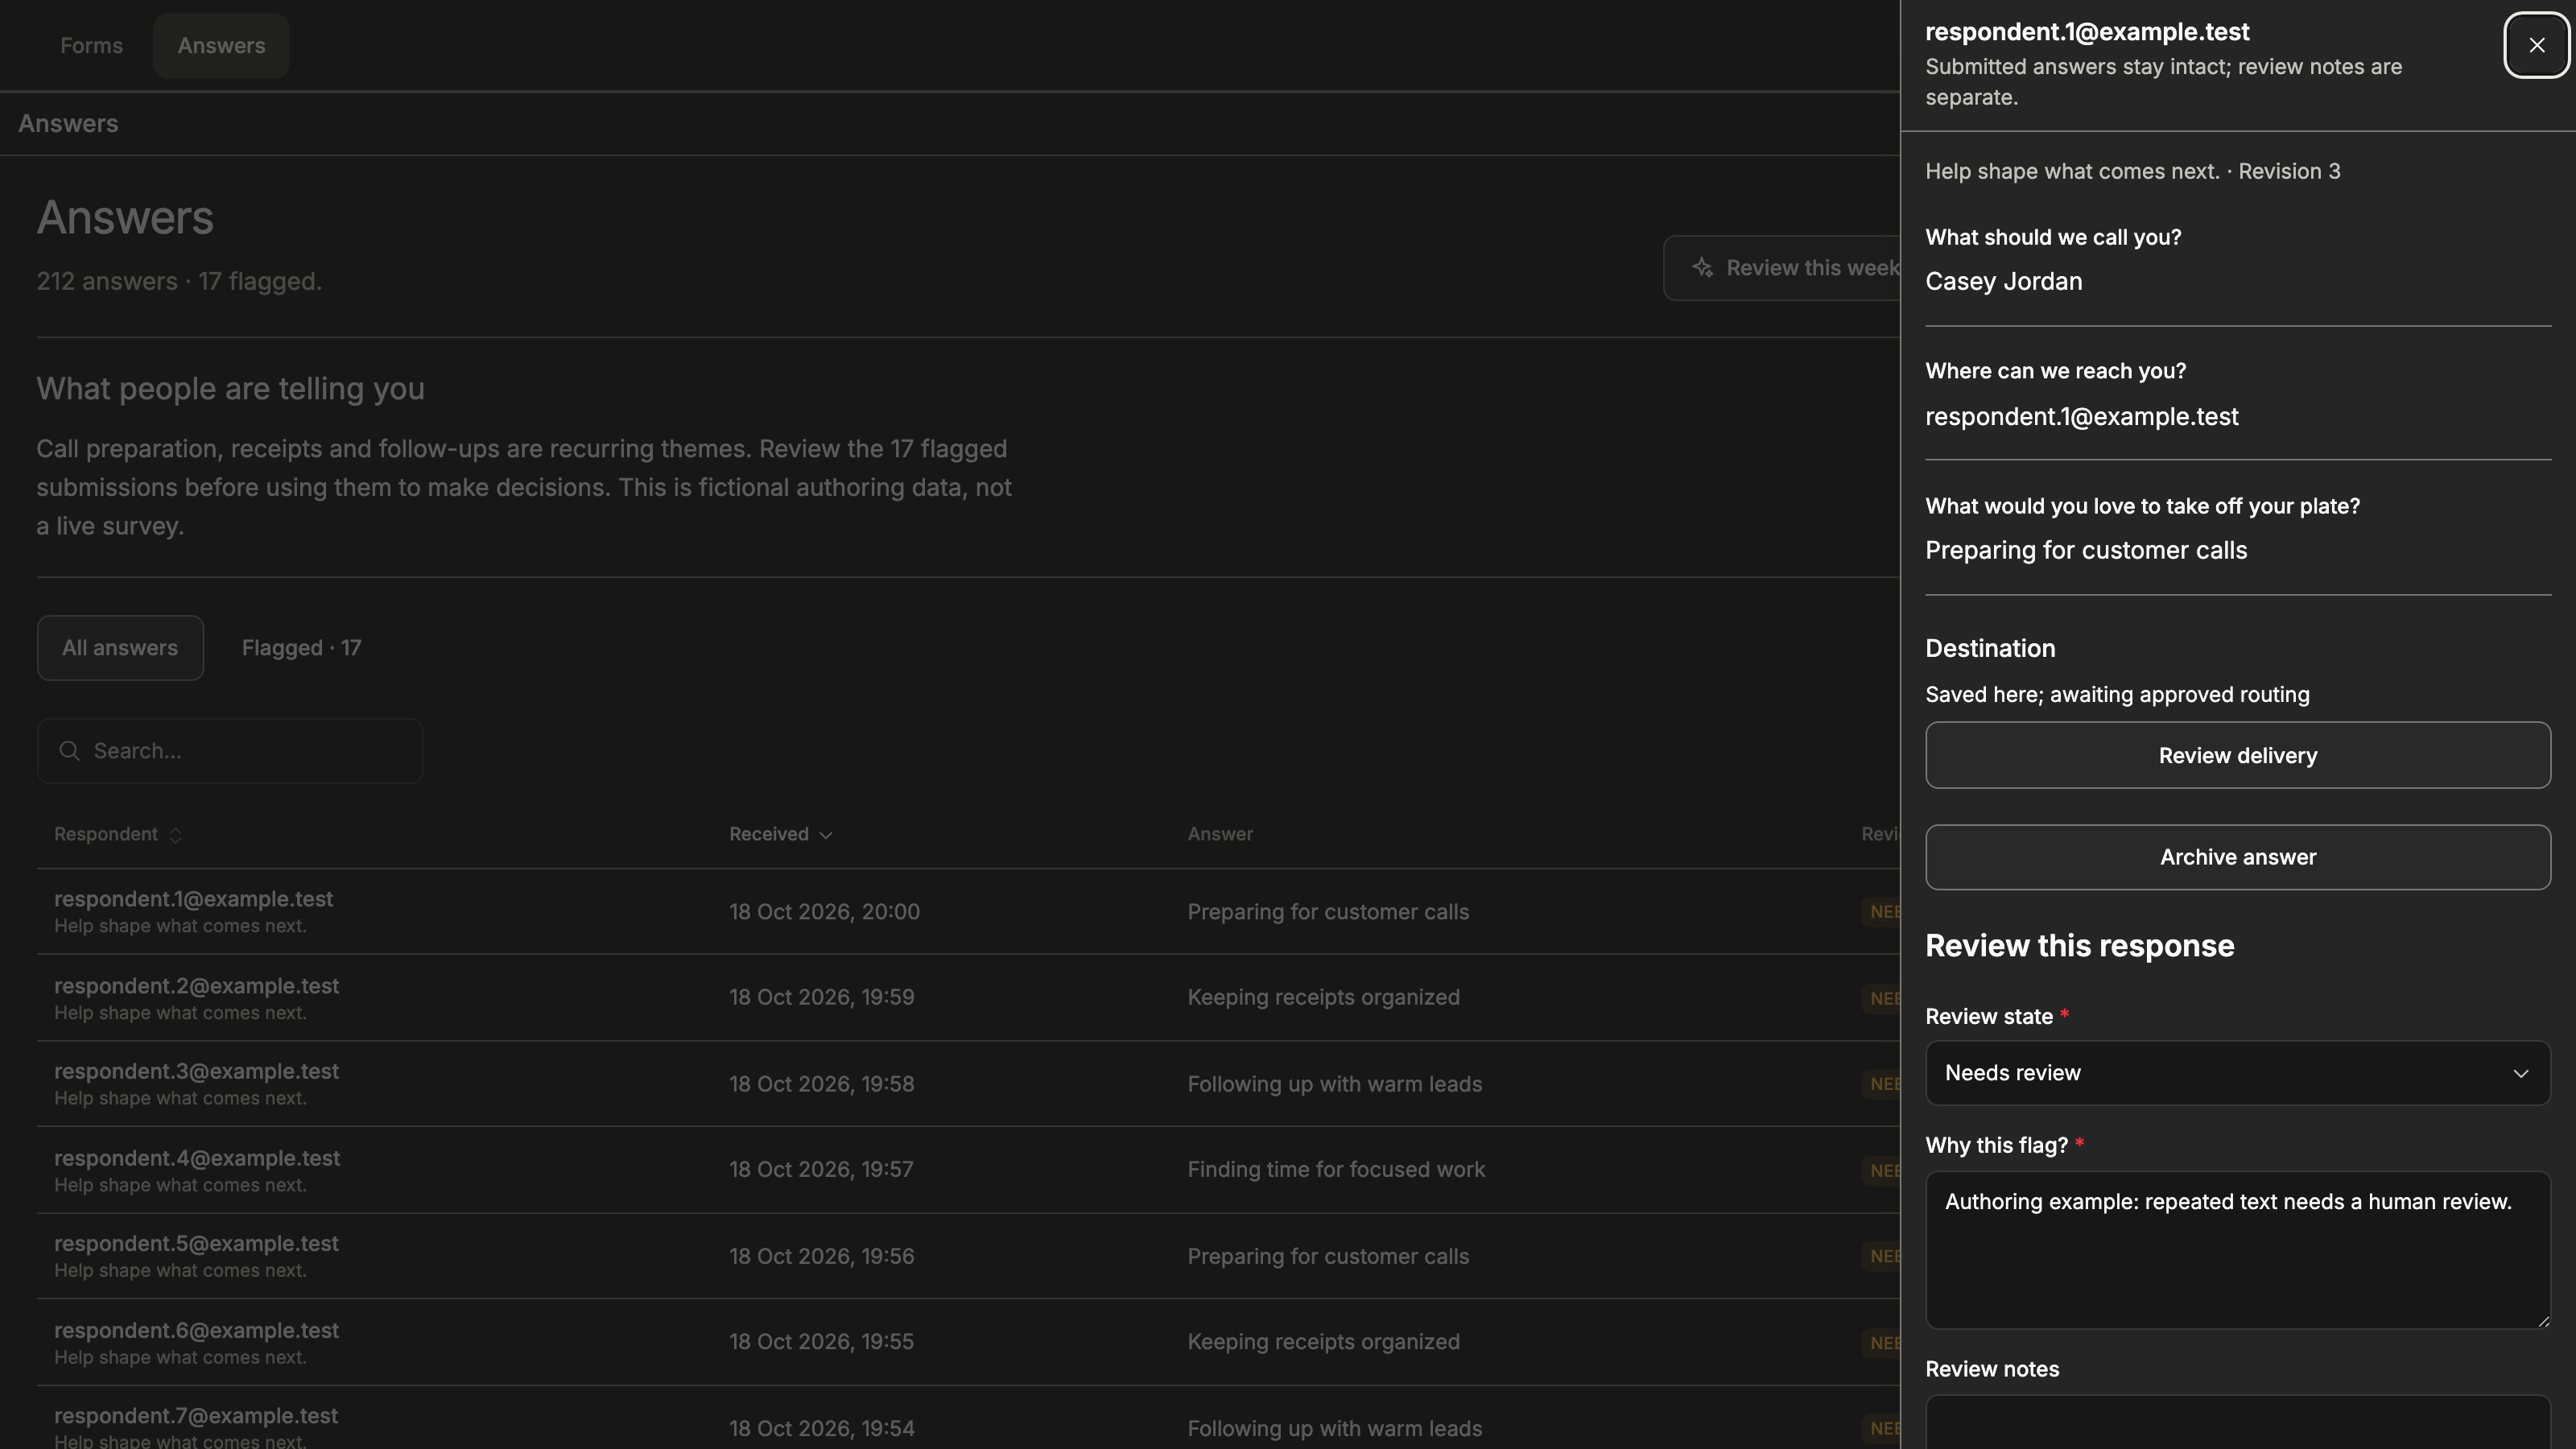Screen dimensions: 2576x1449
Task: Select the Answers tab in top navigation
Action: point(221,46)
